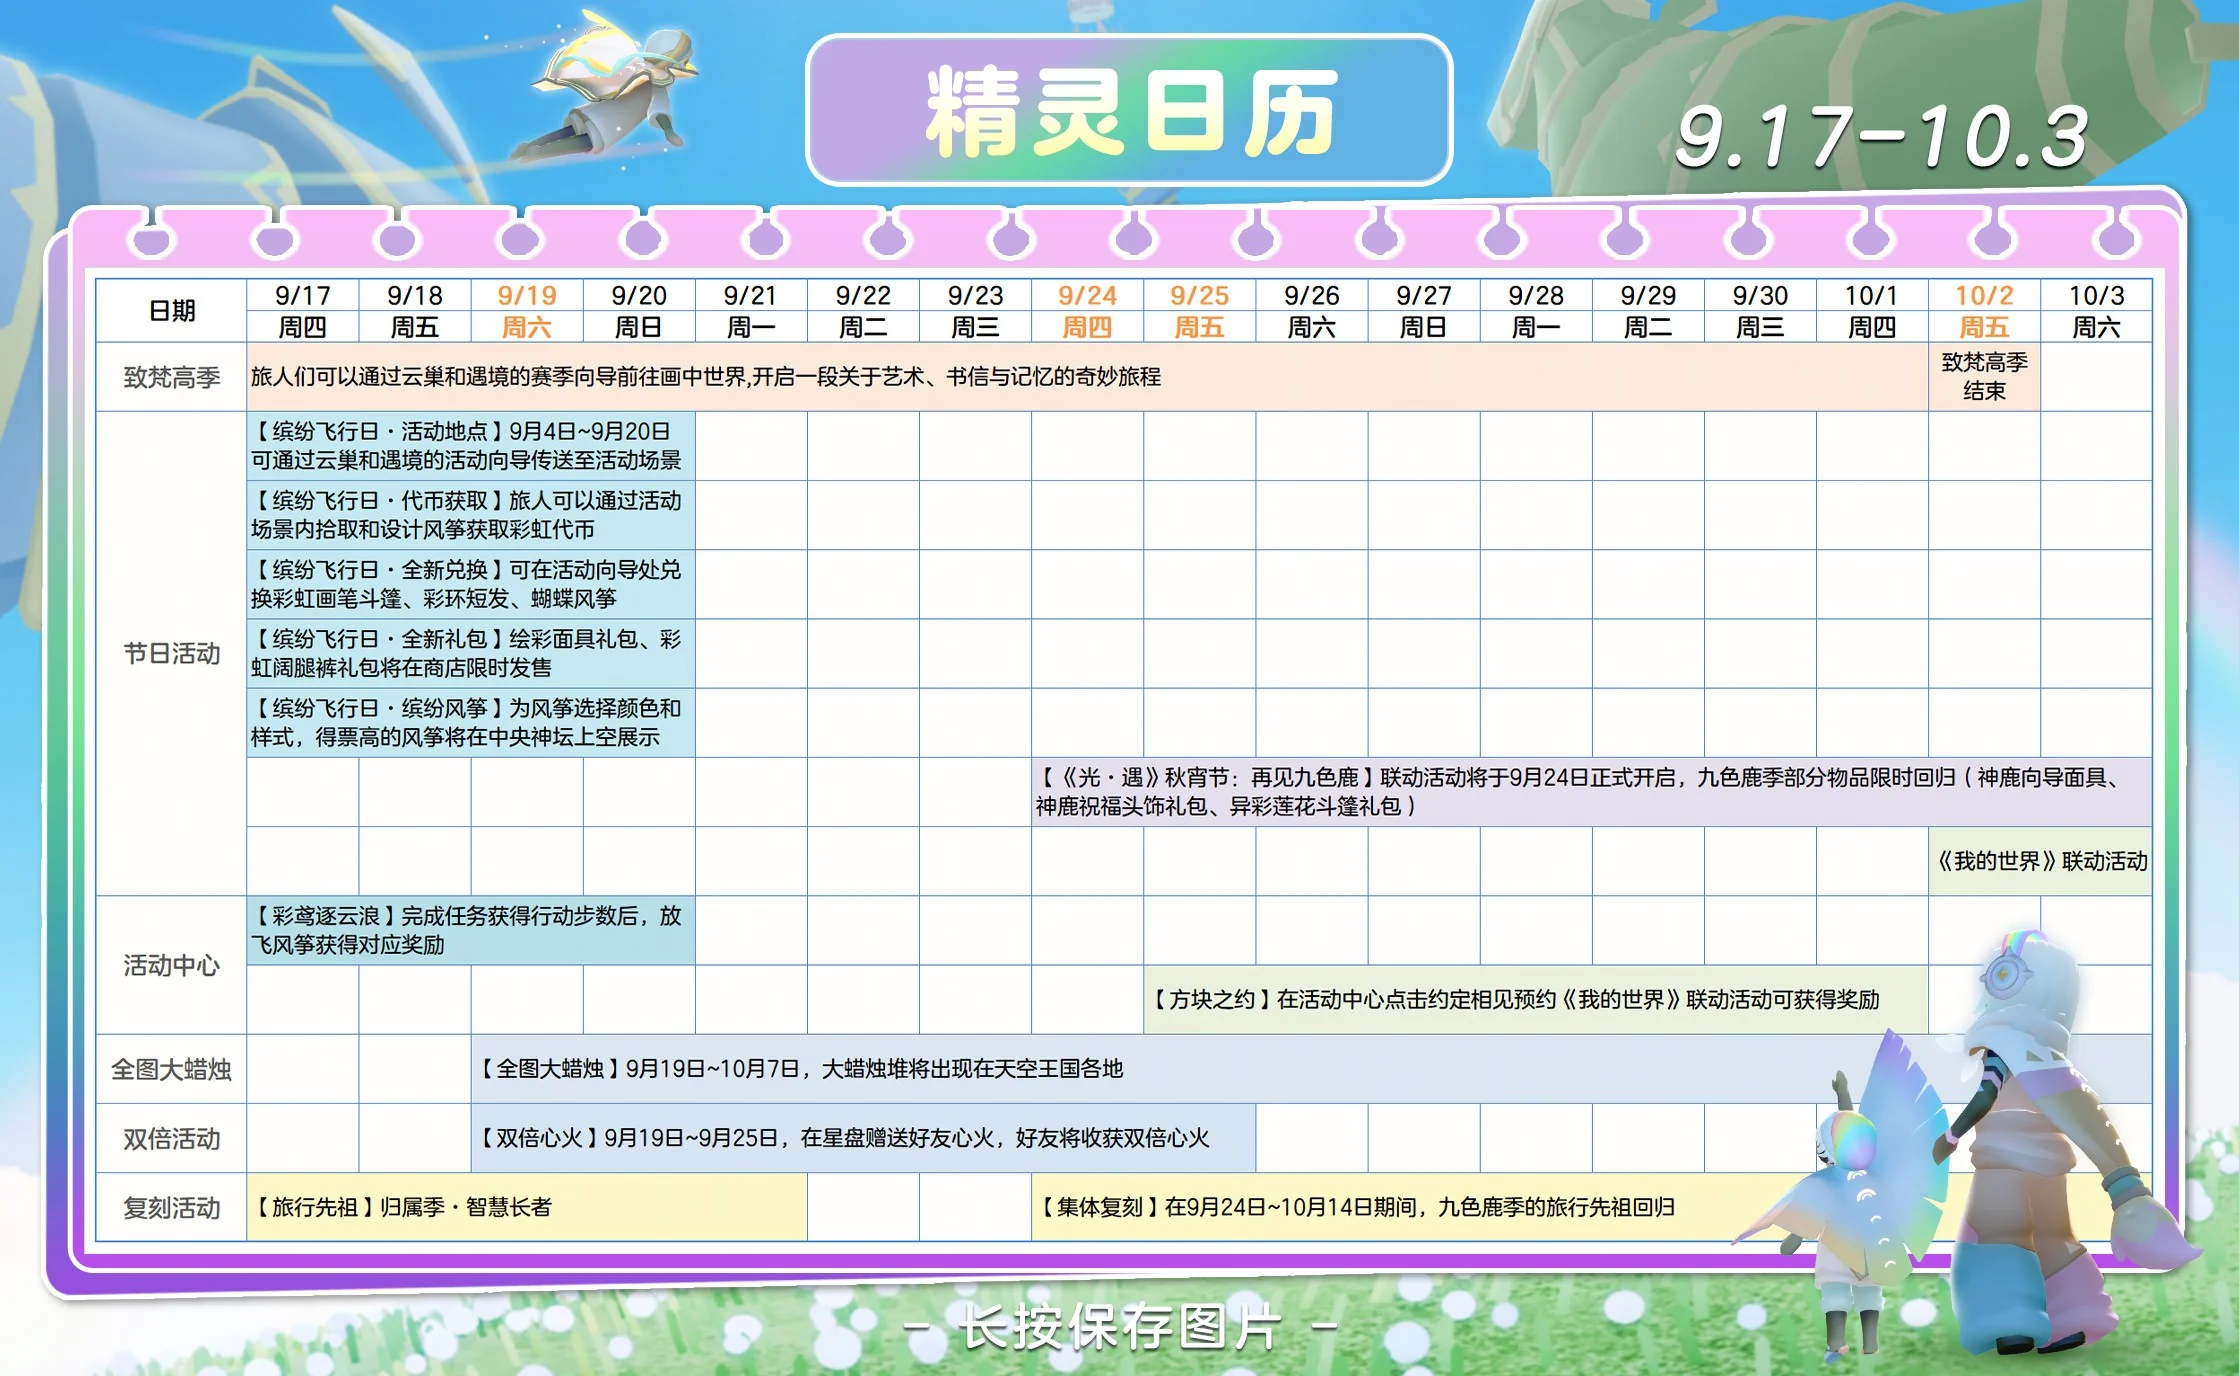2239x1376 pixels.
Task: Click the 9/28 周一 date header
Action: point(1535,311)
